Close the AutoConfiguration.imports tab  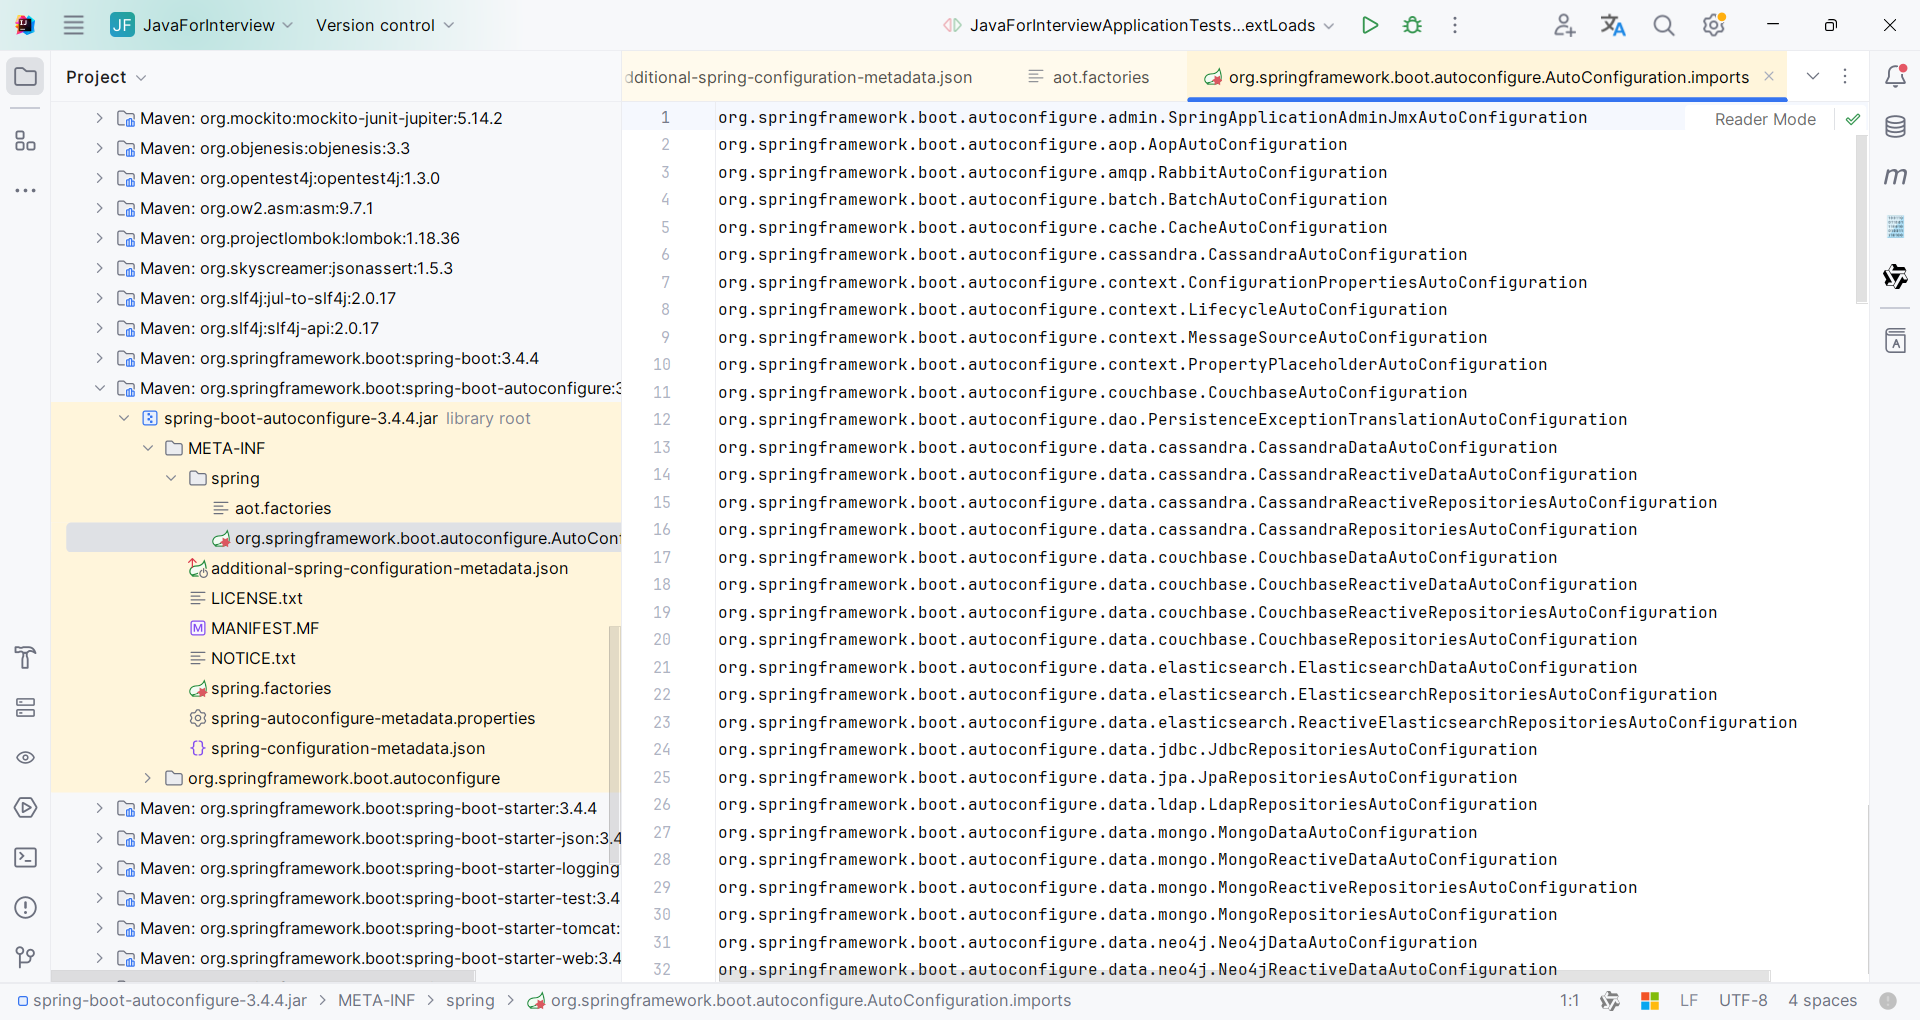click(1769, 77)
